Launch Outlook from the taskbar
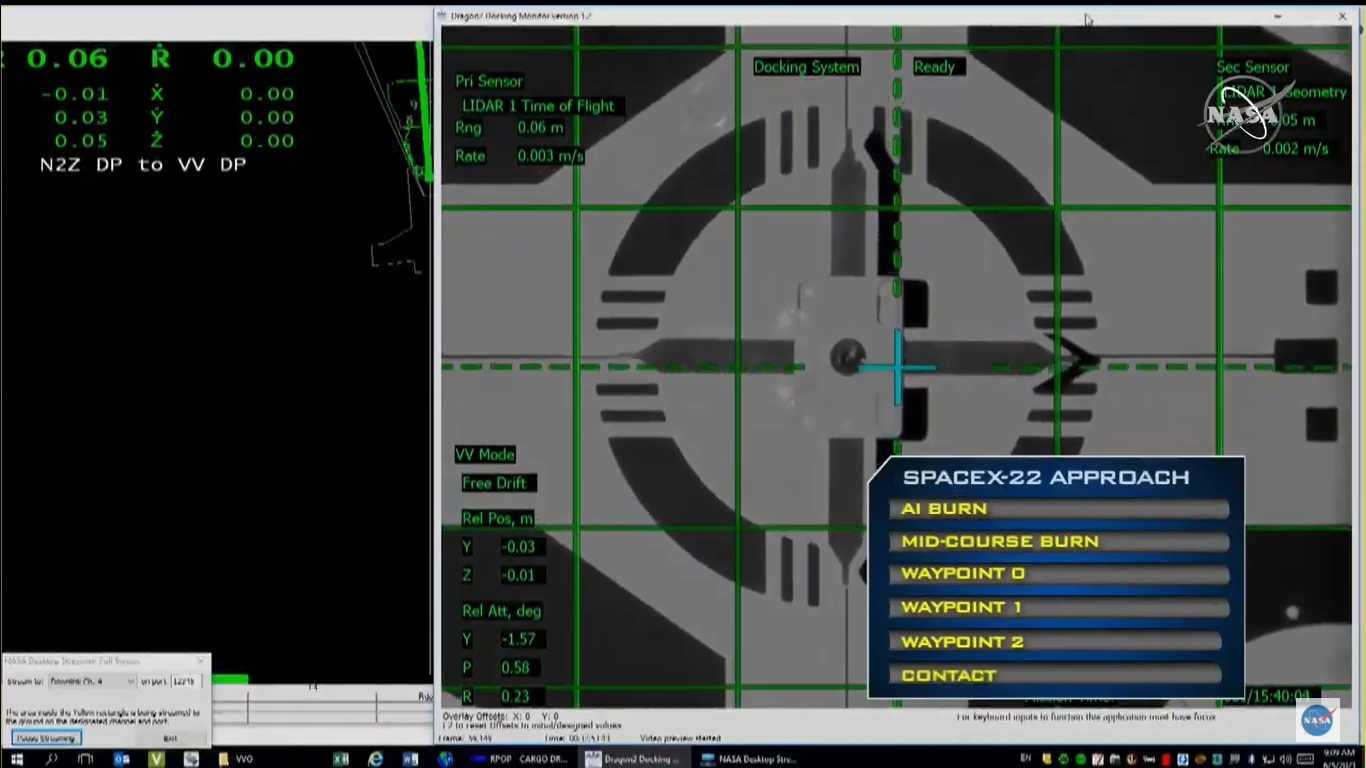Screen dimensions: 1366x768 pos(121,759)
